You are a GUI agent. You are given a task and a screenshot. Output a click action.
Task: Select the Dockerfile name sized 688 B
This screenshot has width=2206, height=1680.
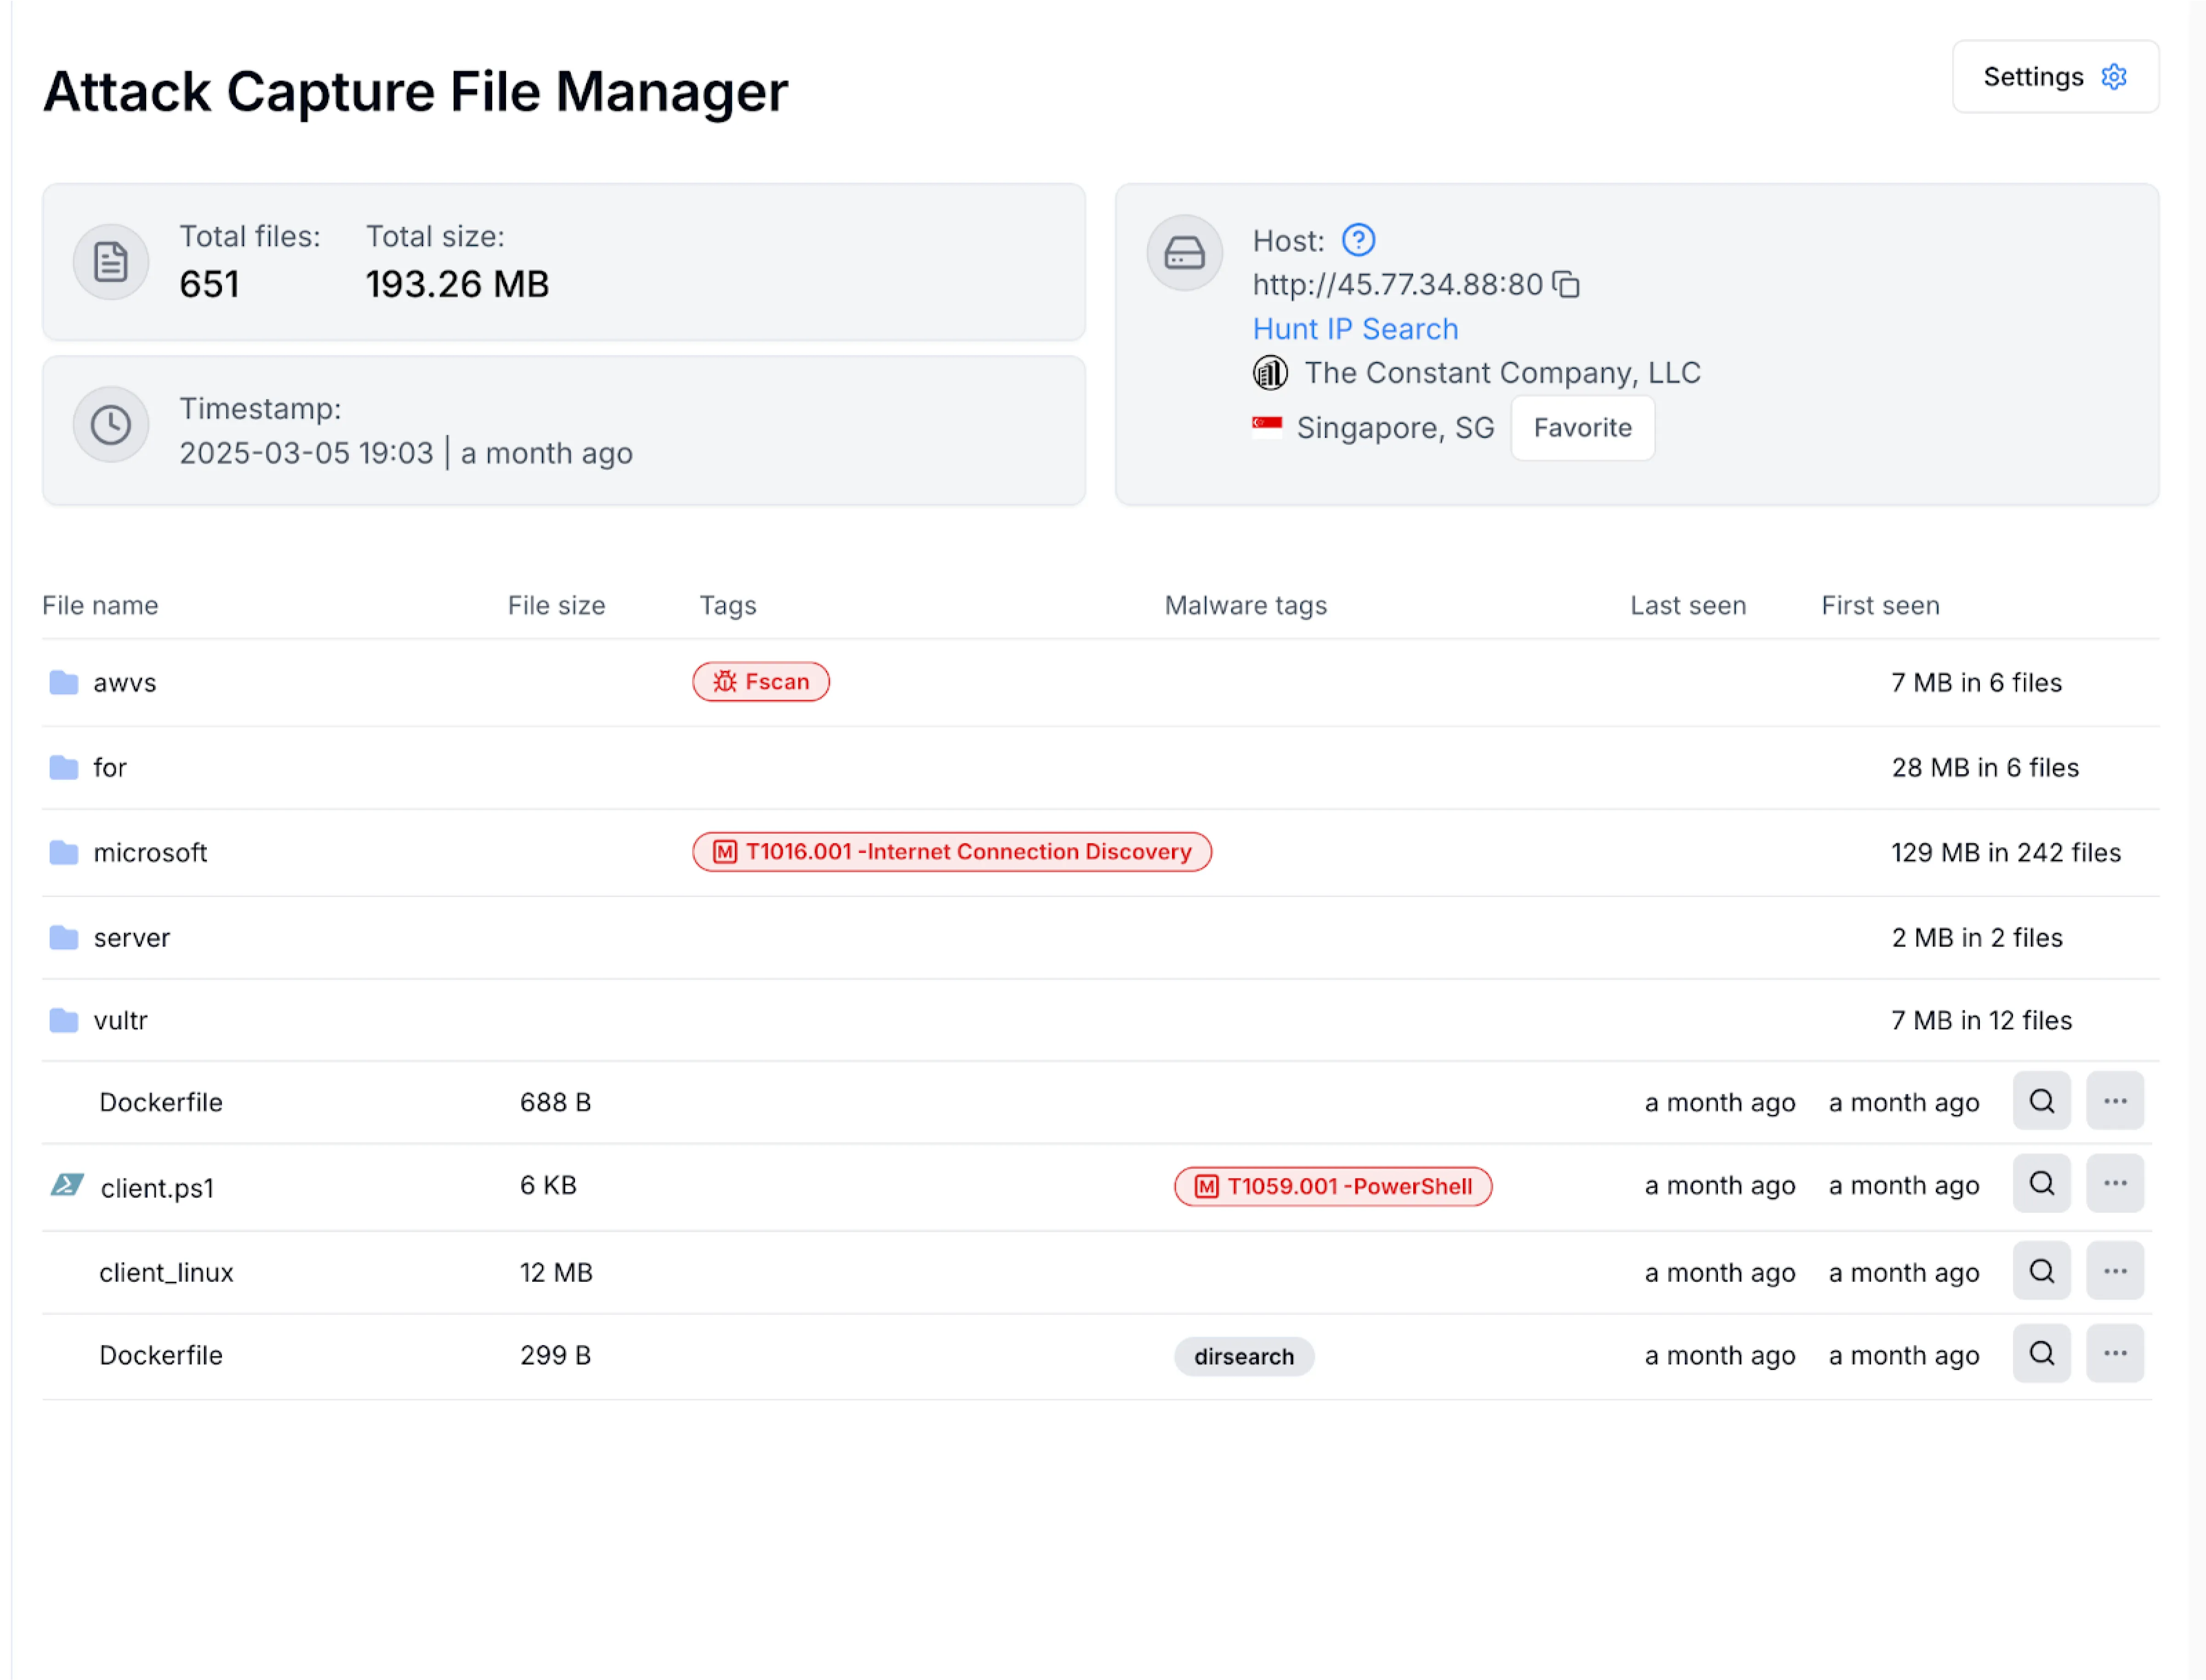161,1102
